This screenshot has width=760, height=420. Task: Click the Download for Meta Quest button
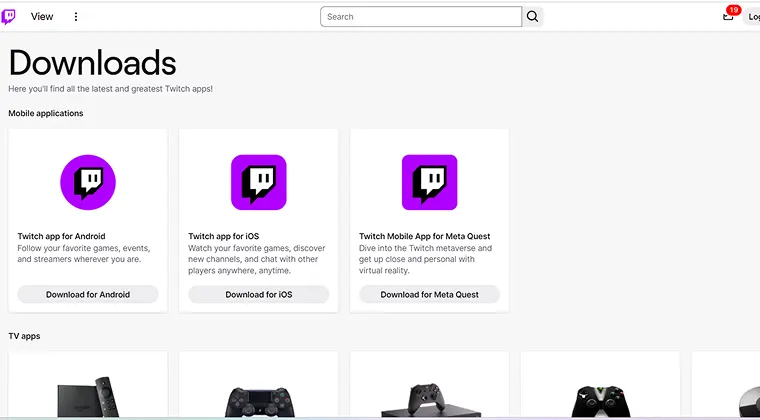(x=429, y=295)
